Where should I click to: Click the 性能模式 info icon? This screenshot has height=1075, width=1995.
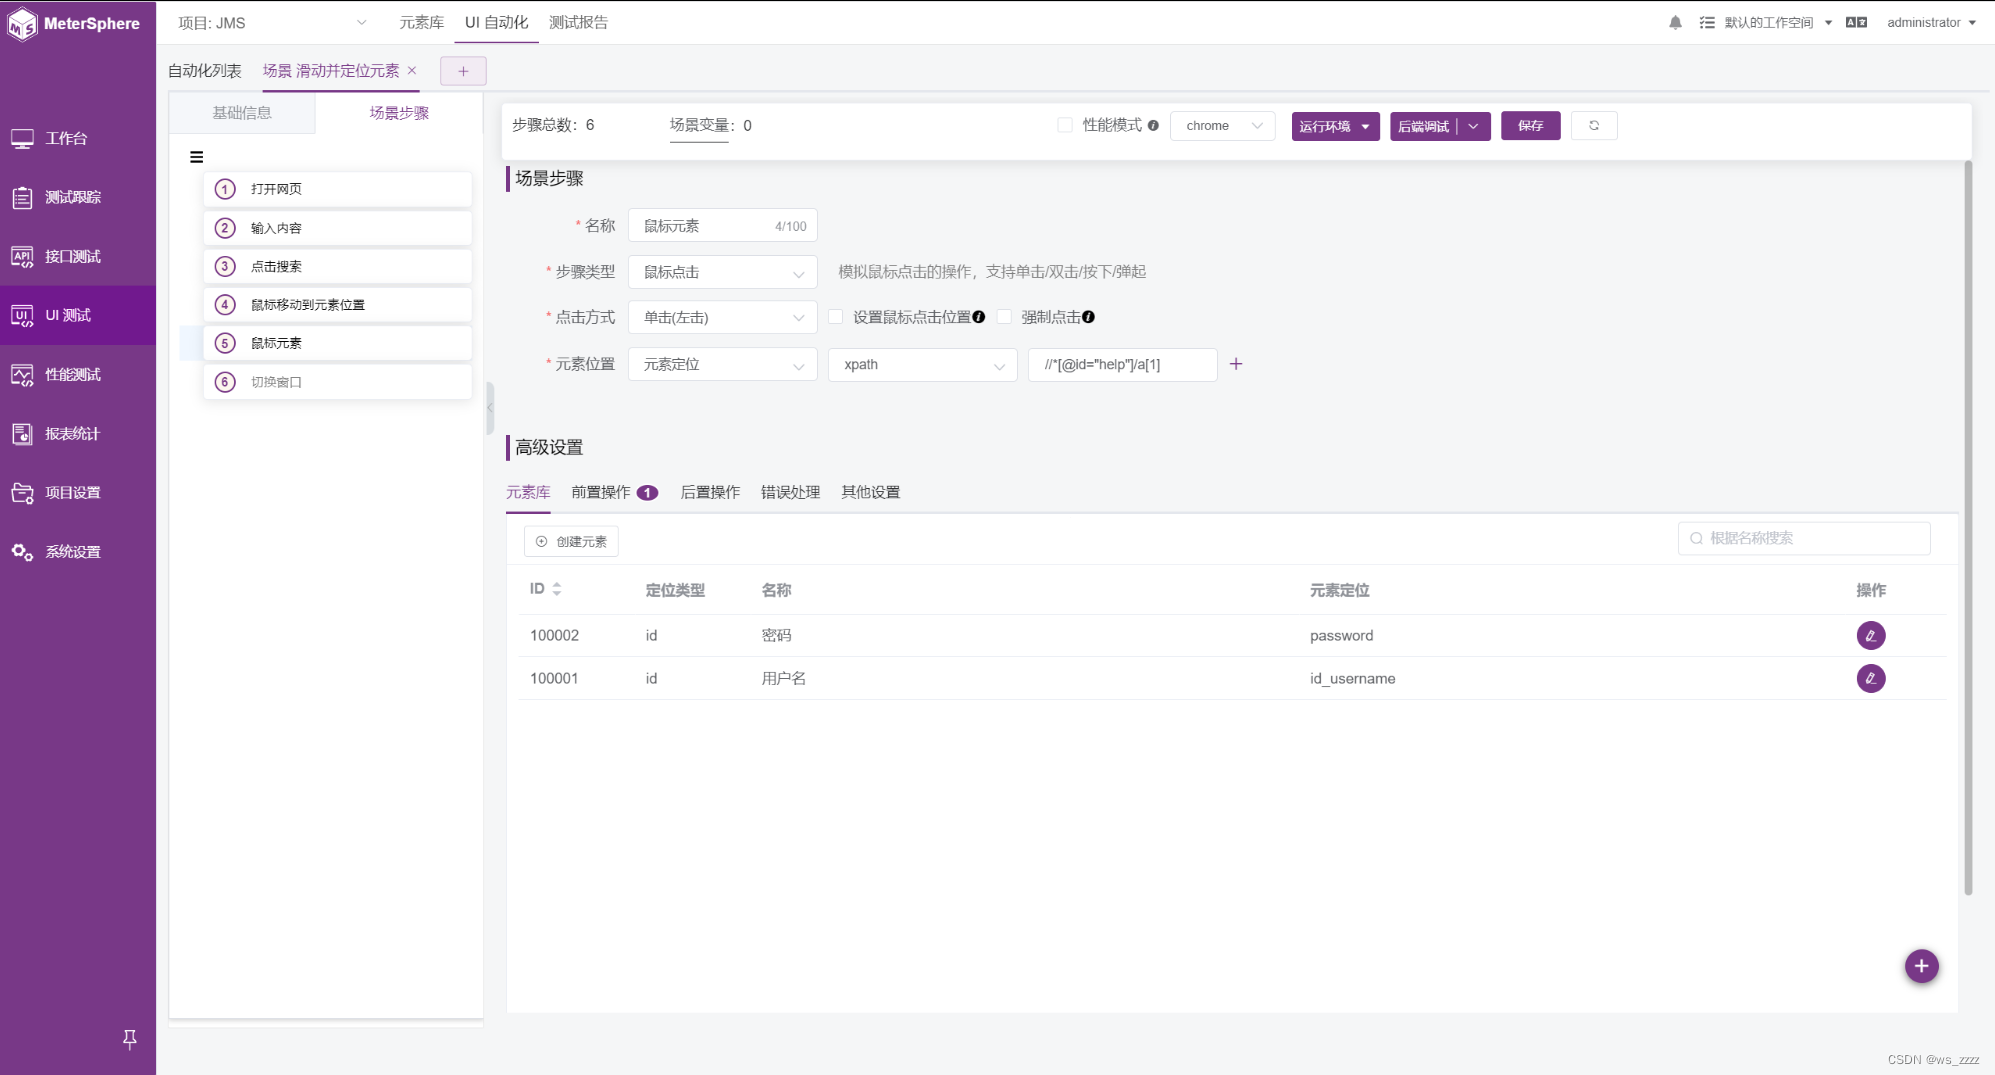(x=1153, y=126)
